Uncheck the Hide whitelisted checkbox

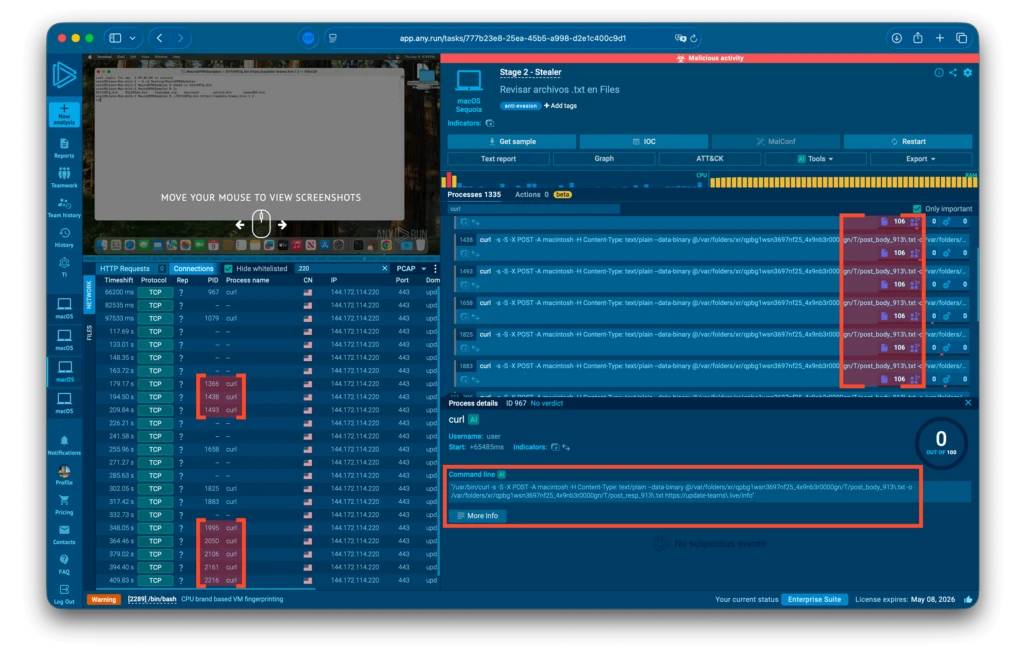[x=229, y=269]
